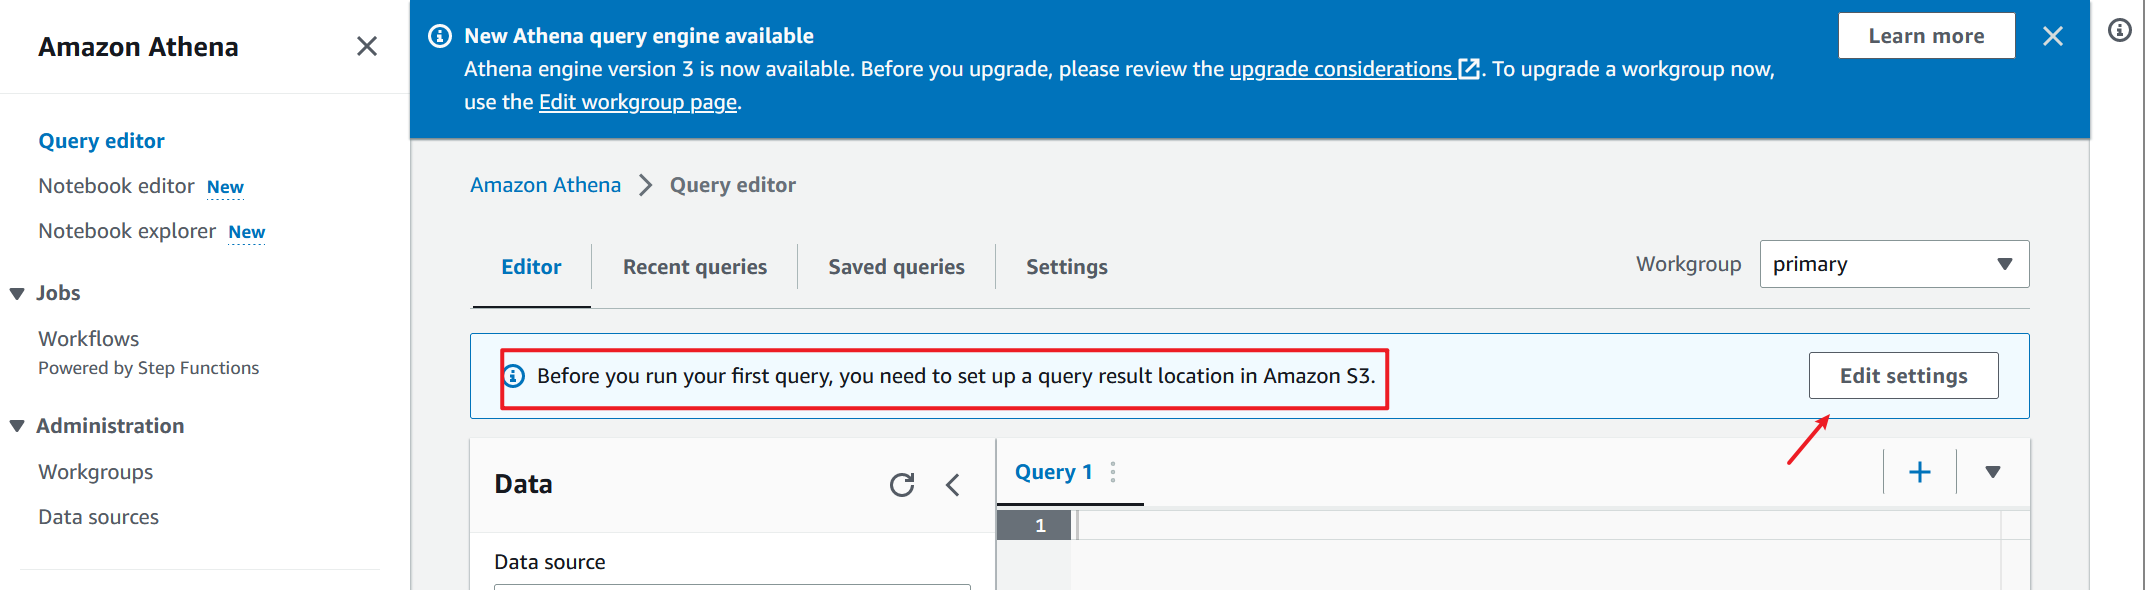Close the Amazon Athena navigation sidebar
The height and width of the screenshot is (590, 2145).
pos(367,46)
